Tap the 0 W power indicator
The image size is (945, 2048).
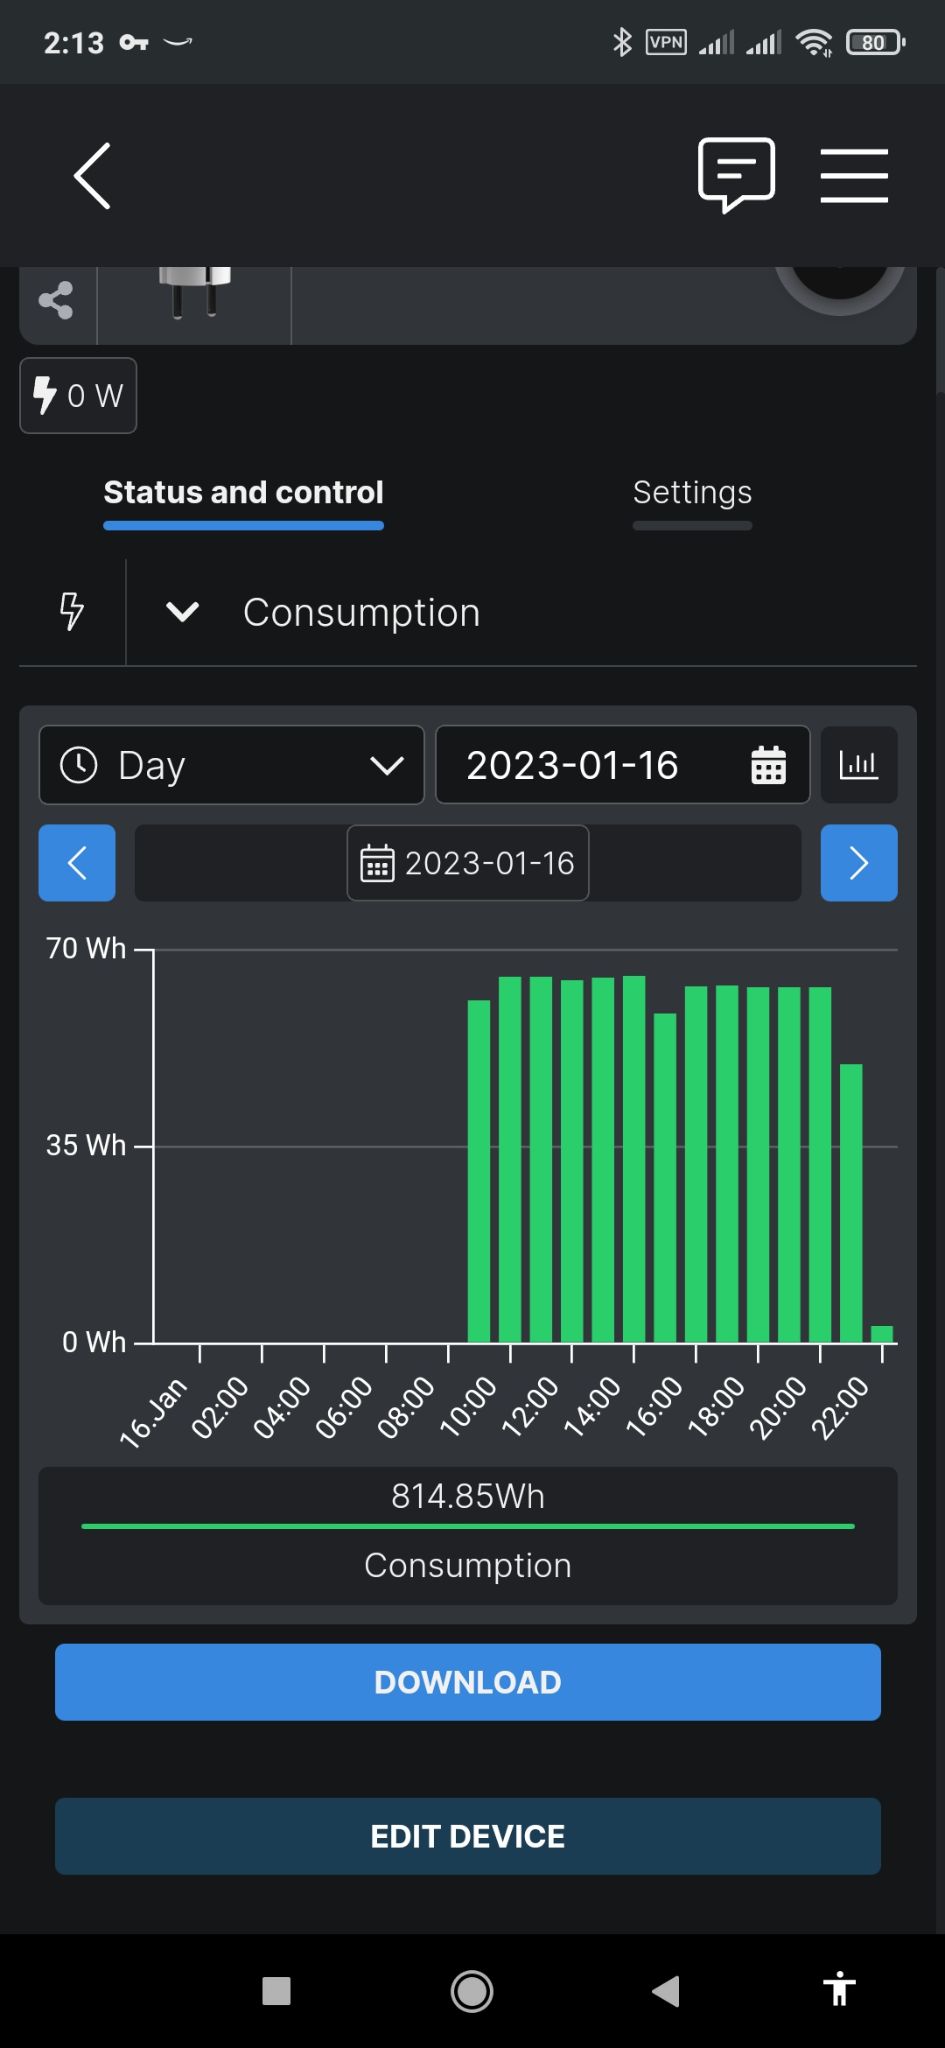tap(78, 396)
